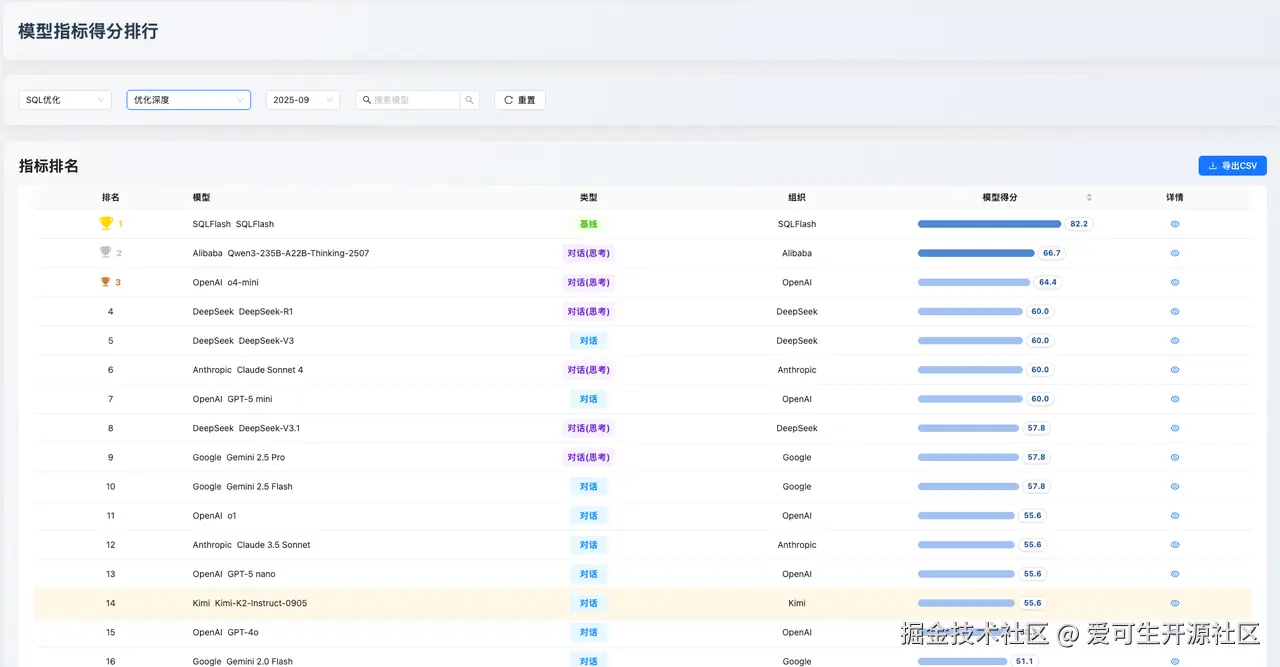Viewport: 1280px width, 667px height.
Task: Click the SQLFlash 82.2 score bar
Action: click(x=989, y=224)
